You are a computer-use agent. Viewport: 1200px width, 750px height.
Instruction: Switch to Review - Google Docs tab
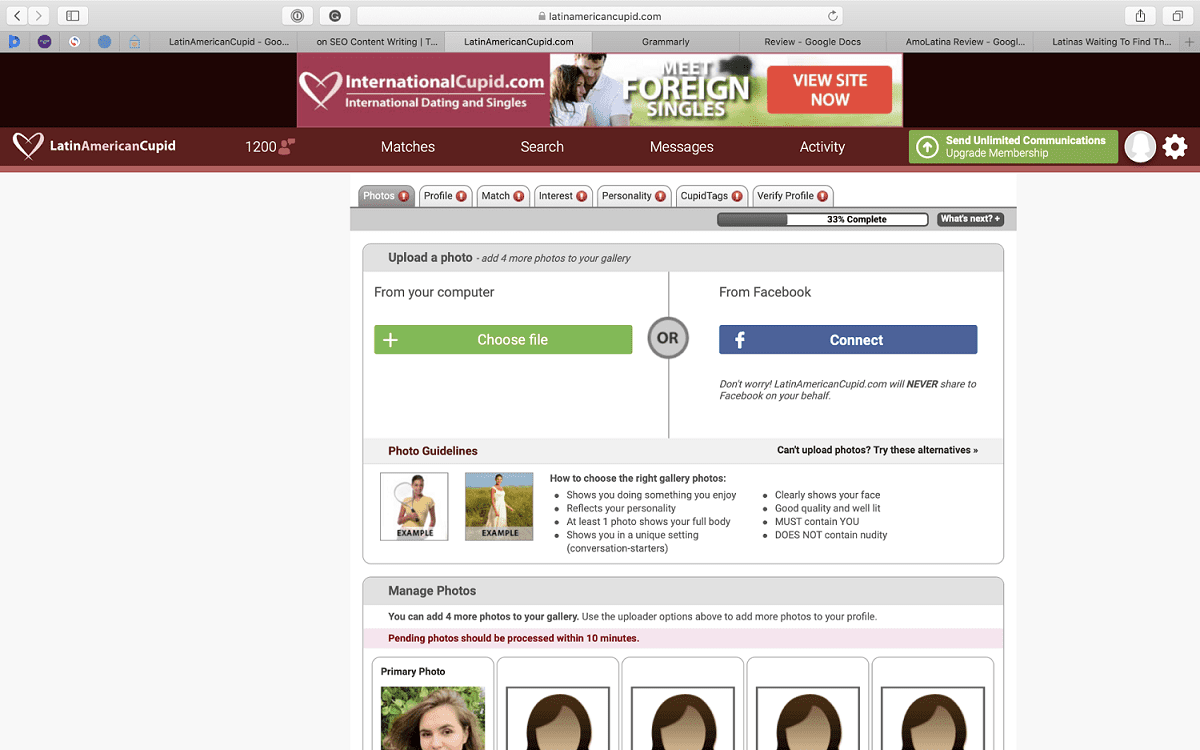pyautogui.click(x=812, y=42)
